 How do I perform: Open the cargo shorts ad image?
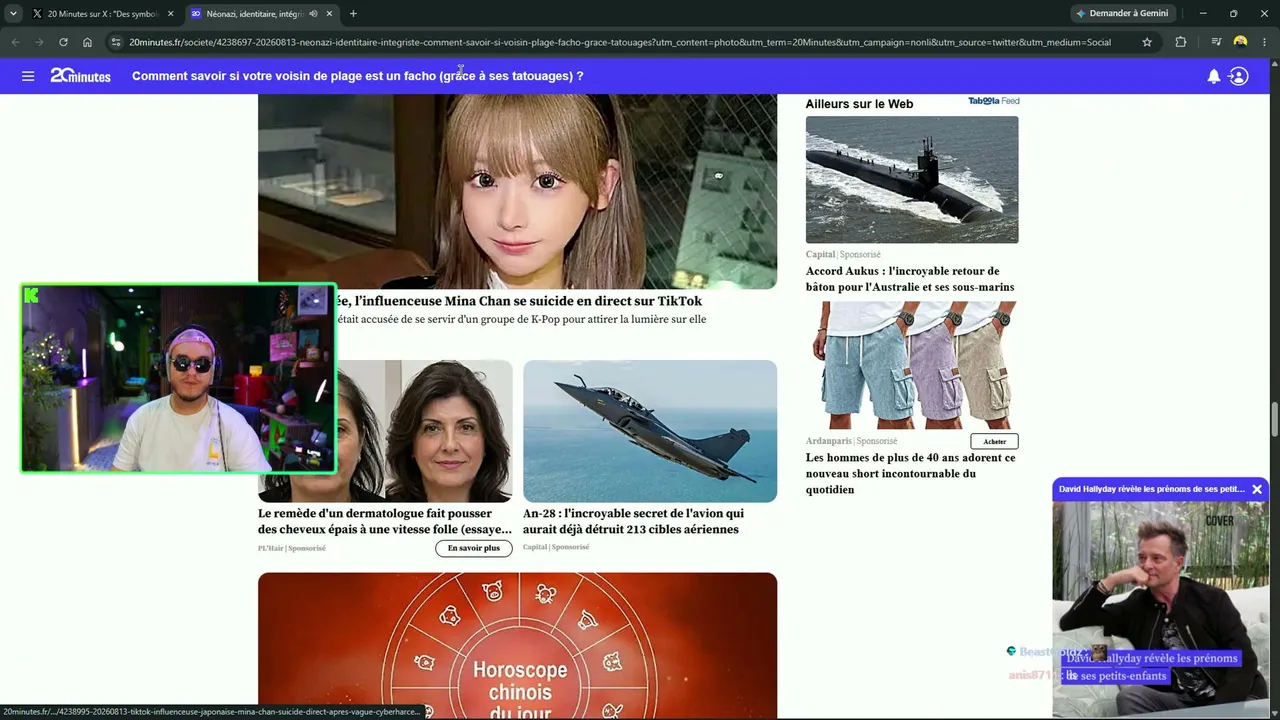pos(912,366)
